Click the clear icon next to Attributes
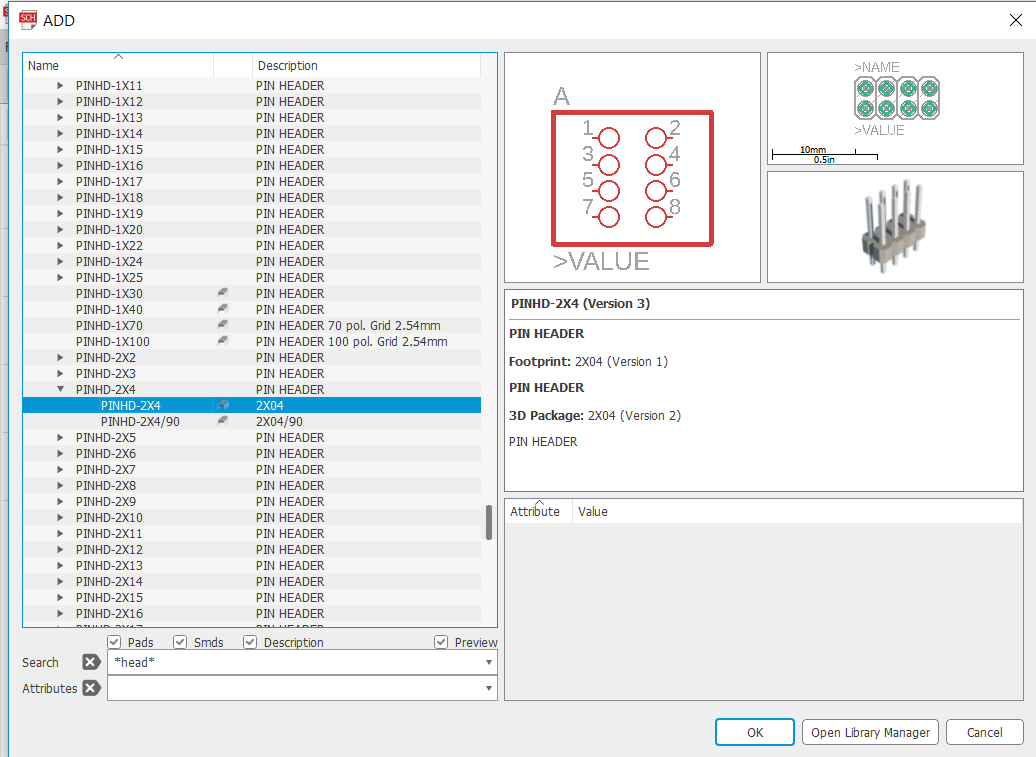This screenshot has height=757, width=1036. pyautogui.click(x=90, y=688)
